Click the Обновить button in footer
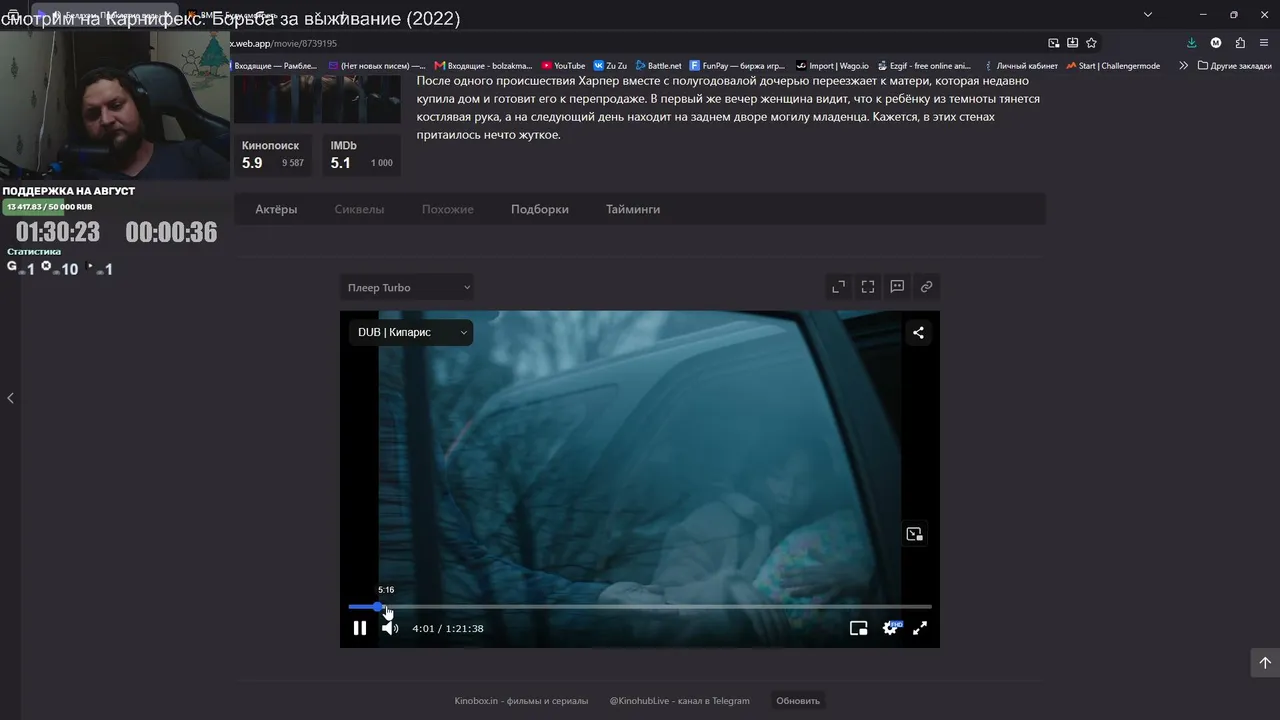Viewport: 1280px width, 720px height. click(x=798, y=701)
